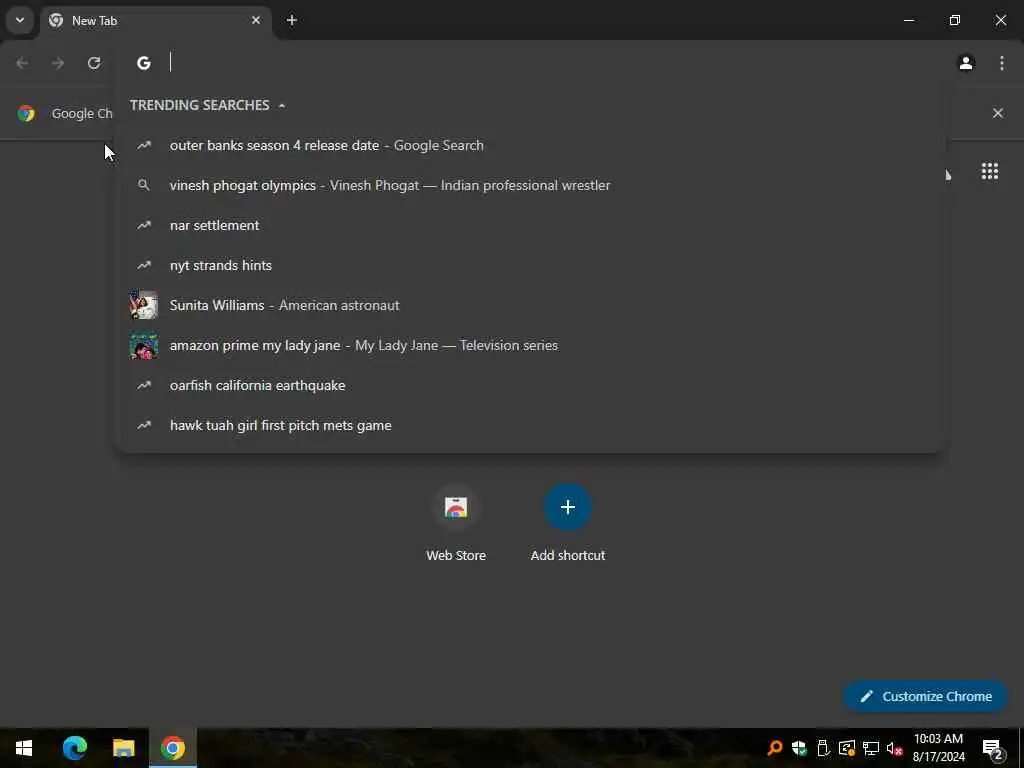Click My Lady Jane thumbnail image
Viewport: 1024px width, 768px height.
pyautogui.click(x=144, y=345)
